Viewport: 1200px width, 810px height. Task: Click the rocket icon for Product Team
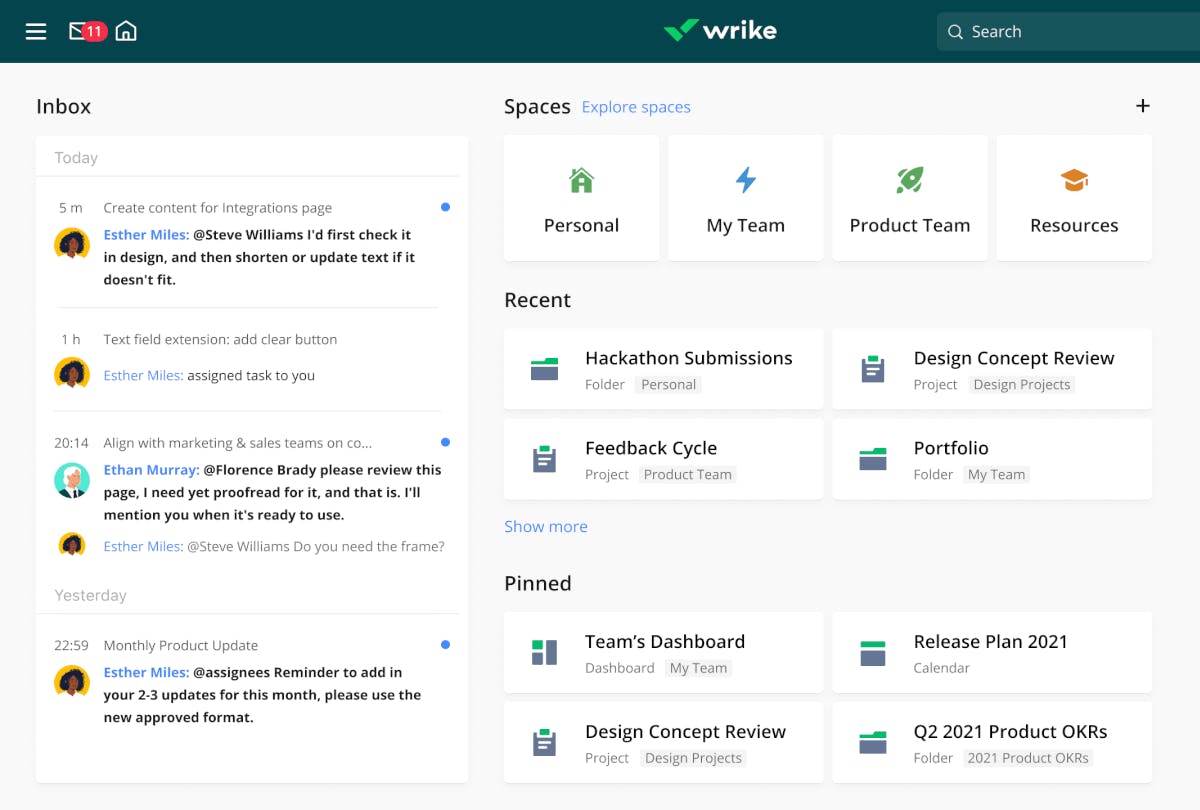[909, 180]
